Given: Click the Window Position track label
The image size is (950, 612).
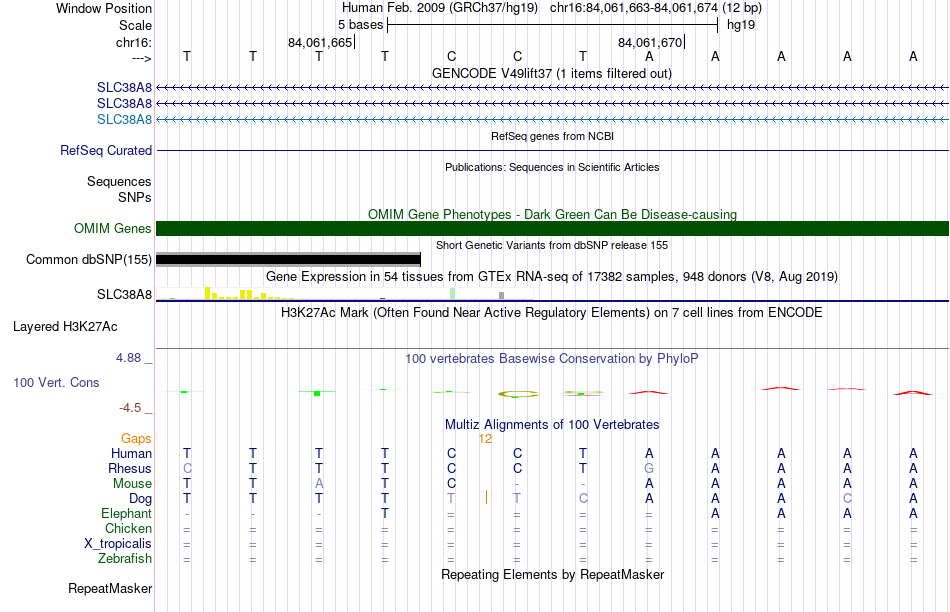Looking at the screenshot, I should click(x=104, y=8).
